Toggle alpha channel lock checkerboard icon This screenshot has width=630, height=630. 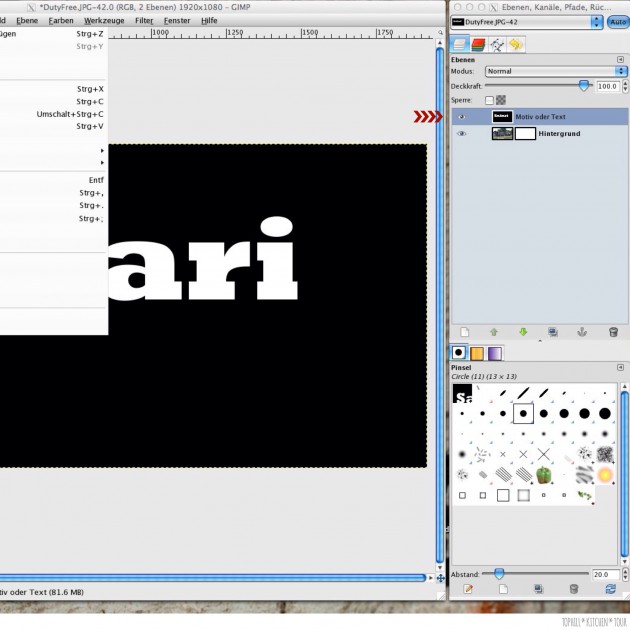point(501,100)
